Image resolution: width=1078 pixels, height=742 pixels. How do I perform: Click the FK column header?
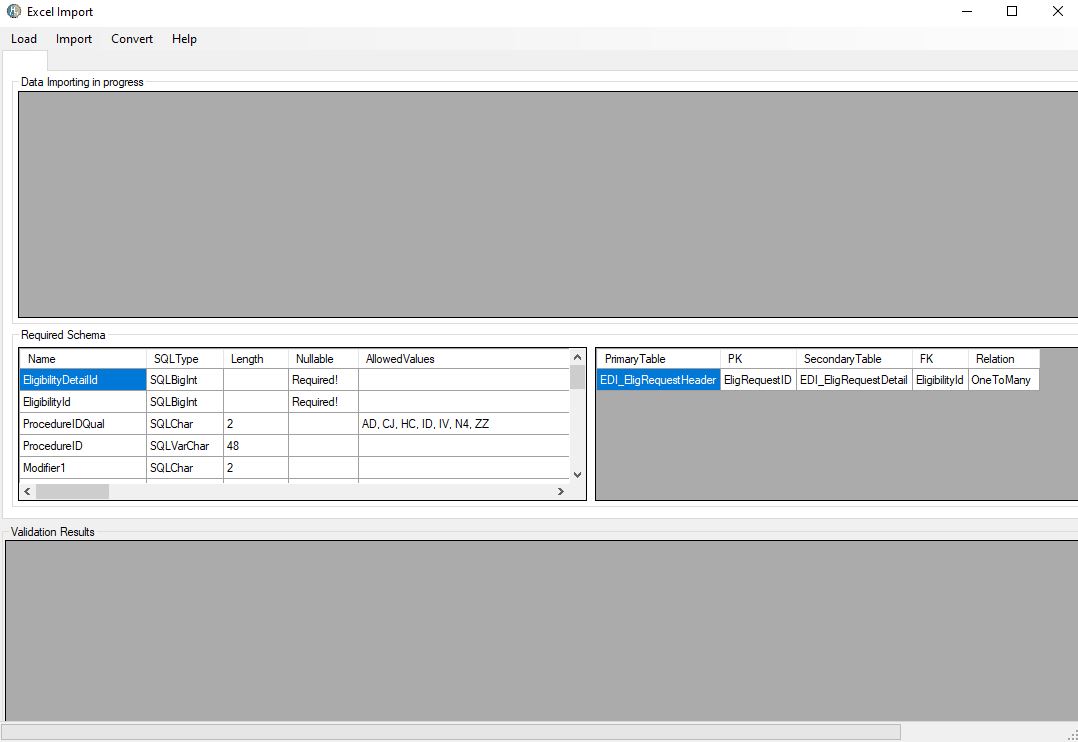pyautogui.click(x=940, y=359)
